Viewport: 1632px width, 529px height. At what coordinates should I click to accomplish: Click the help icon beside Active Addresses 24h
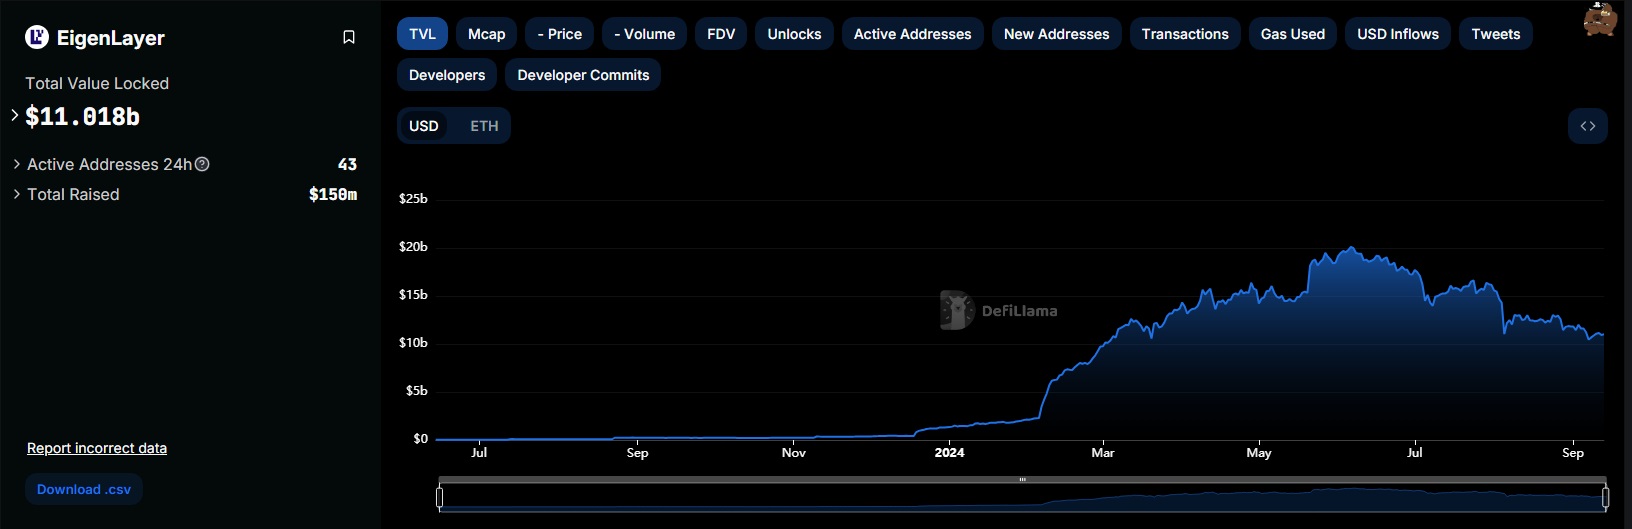202,164
